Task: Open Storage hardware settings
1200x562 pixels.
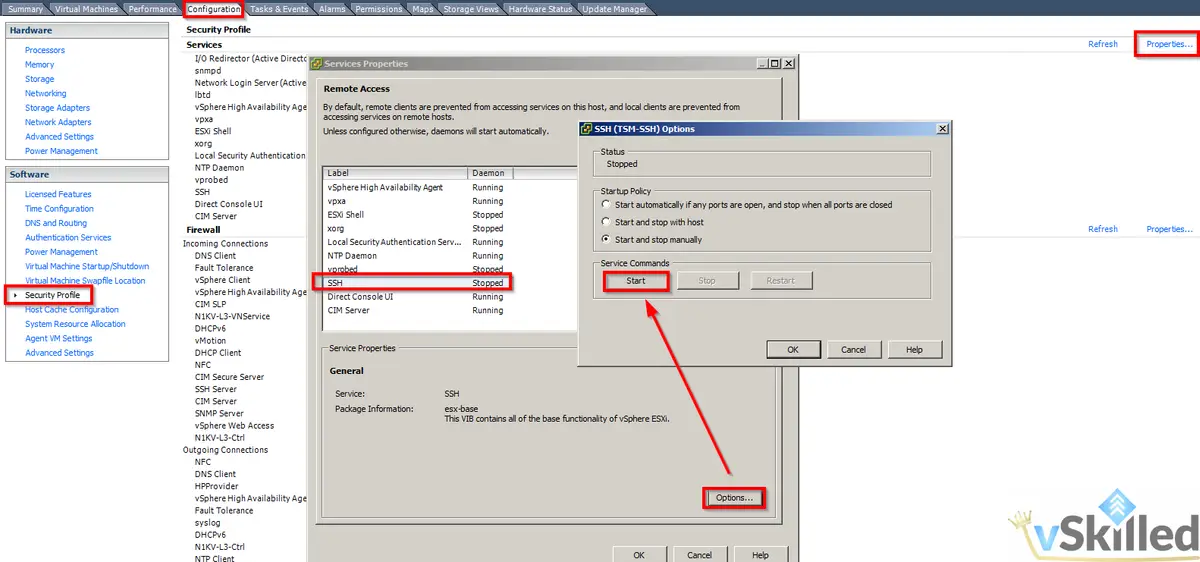Action: (40, 79)
